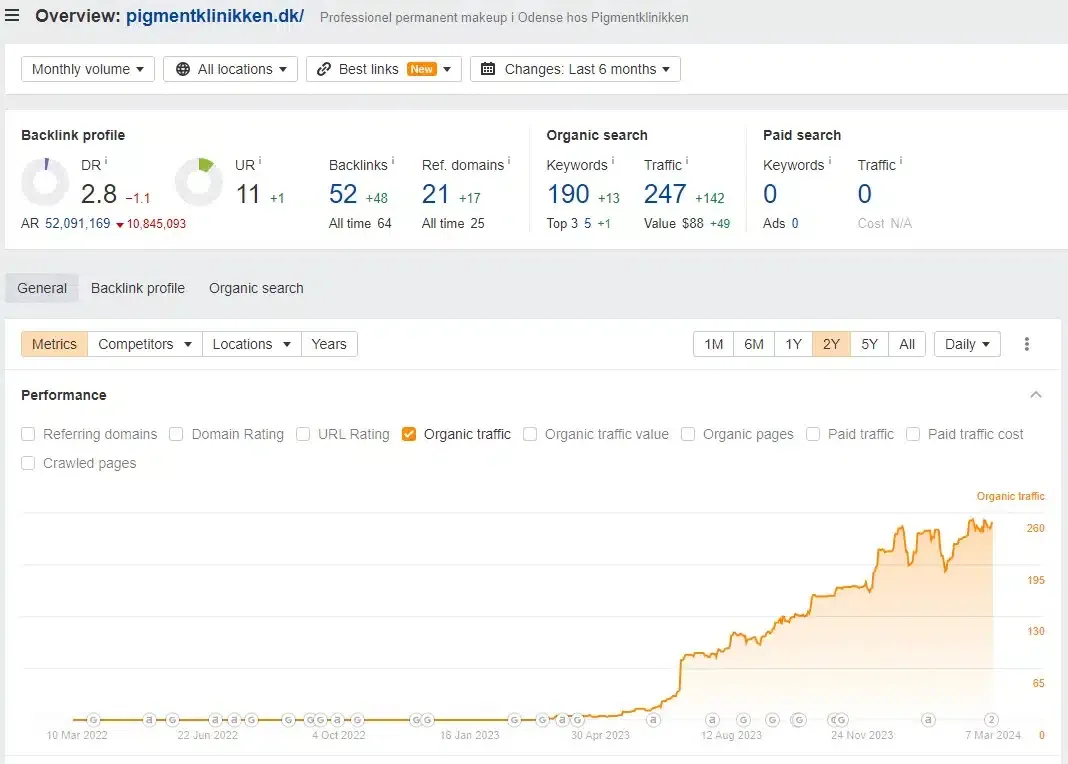Viewport: 1068px width, 764px height.
Task: Open the Monthly volume dropdown
Action: [88, 69]
